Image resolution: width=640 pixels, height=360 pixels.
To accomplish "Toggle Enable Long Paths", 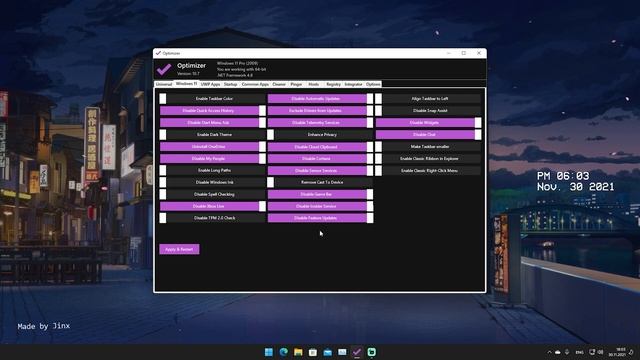I will coord(212,170).
